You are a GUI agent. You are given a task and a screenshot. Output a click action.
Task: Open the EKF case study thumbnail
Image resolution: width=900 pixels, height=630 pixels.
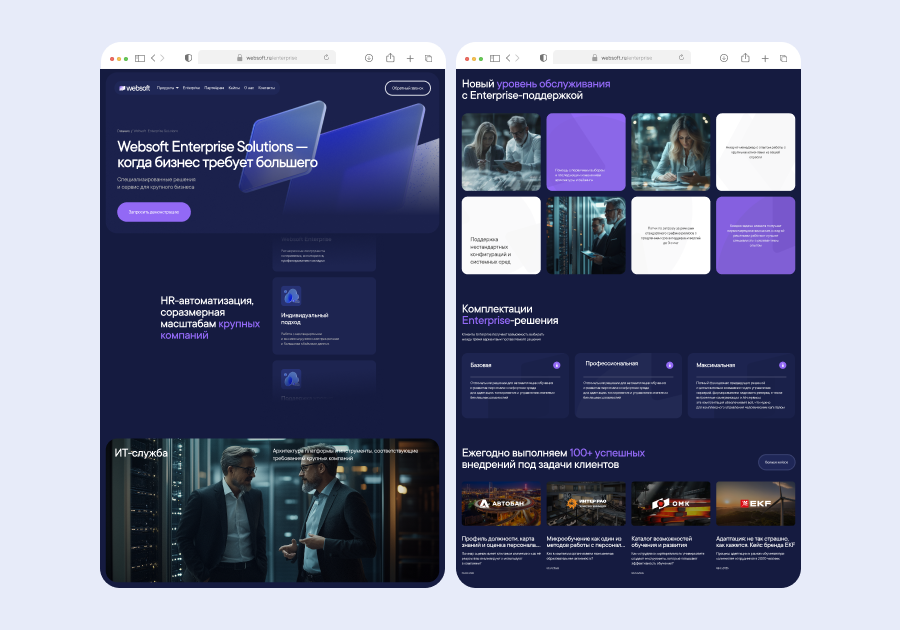click(x=755, y=504)
